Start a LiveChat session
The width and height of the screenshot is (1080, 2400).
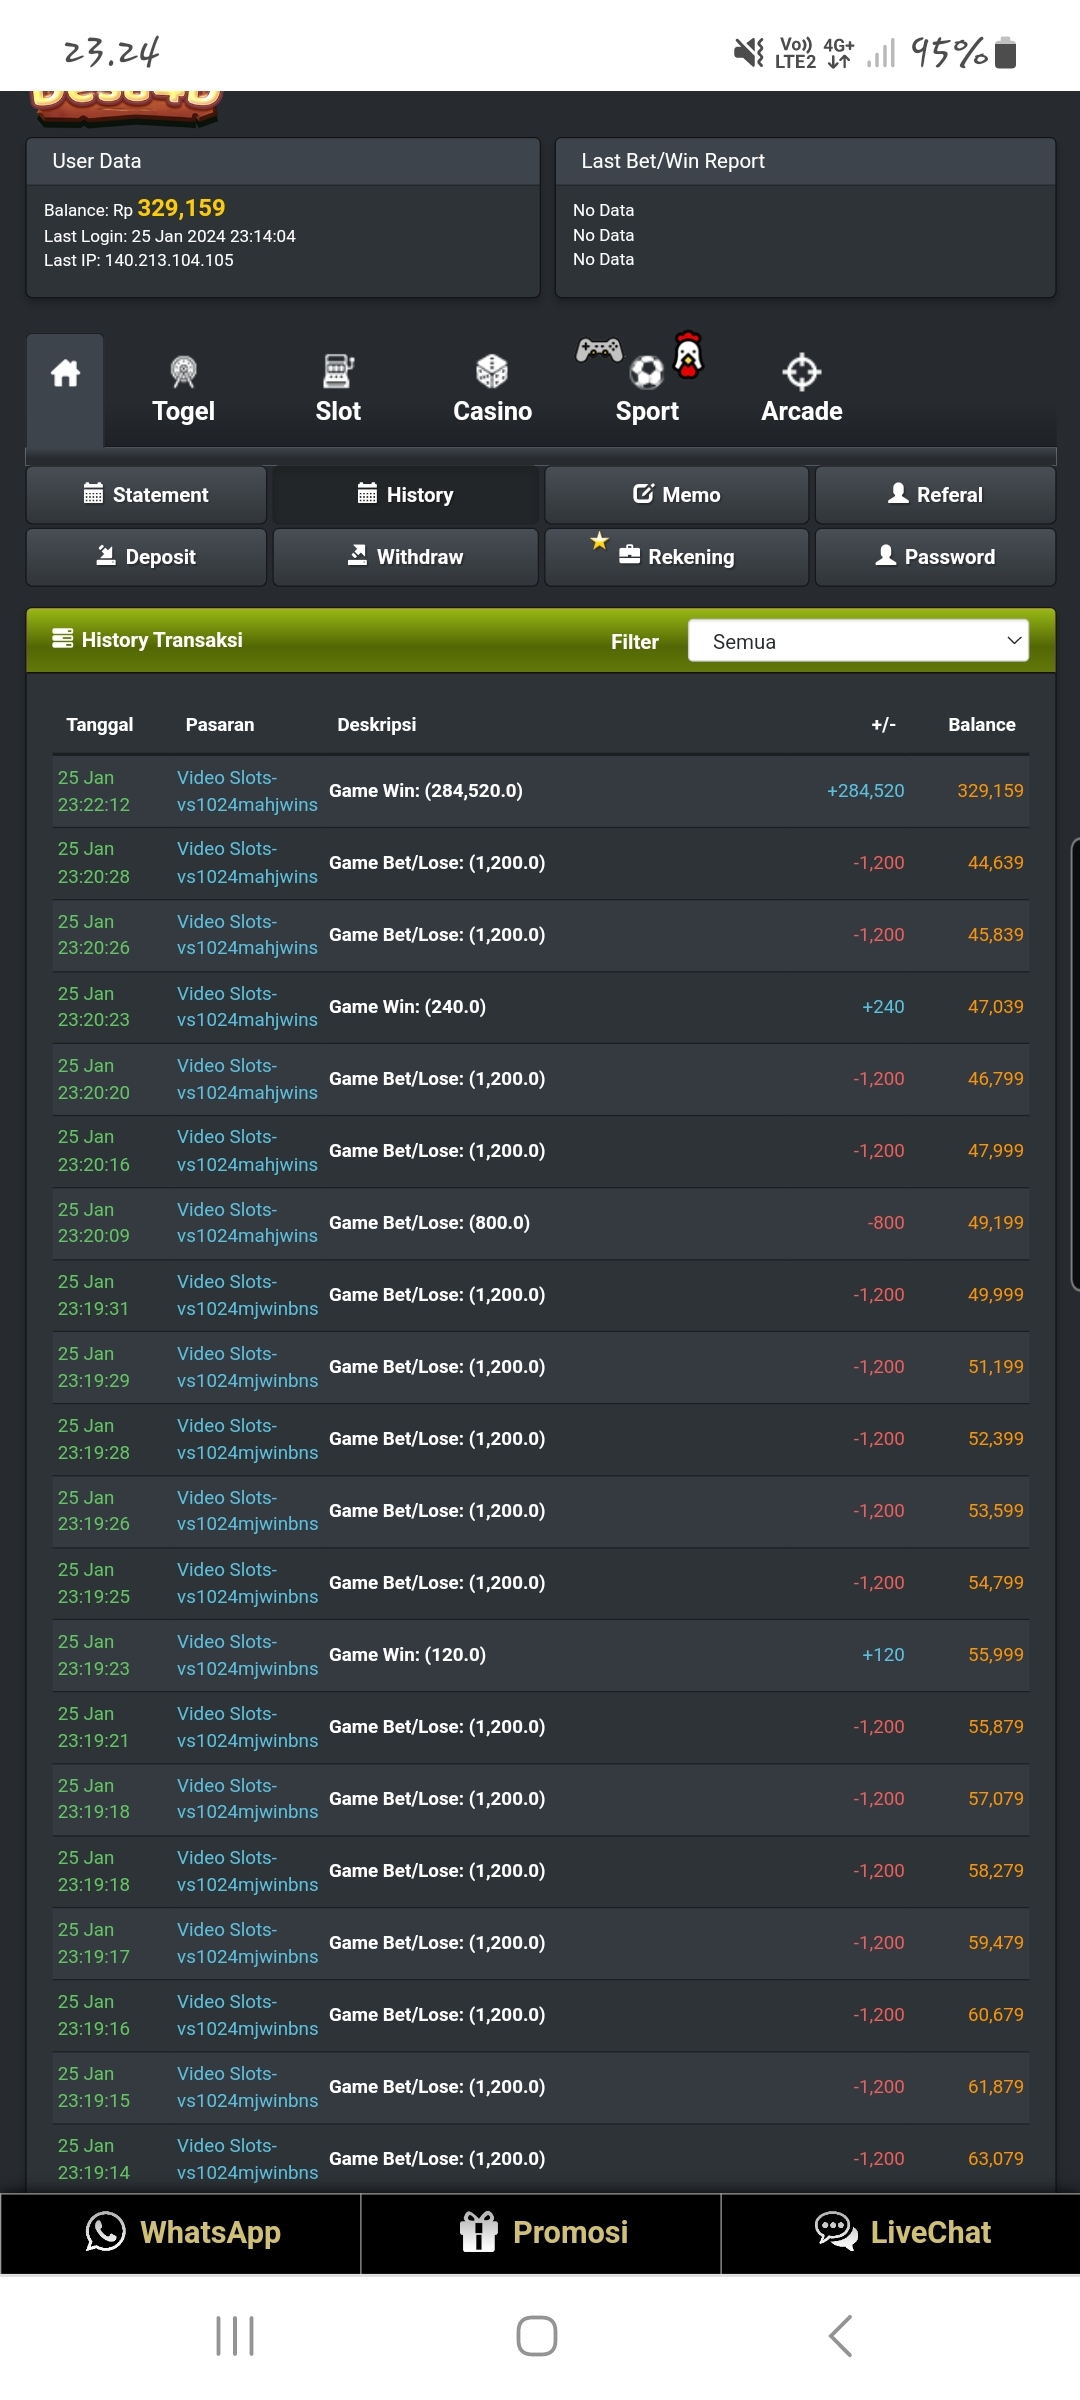click(901, 2232)
